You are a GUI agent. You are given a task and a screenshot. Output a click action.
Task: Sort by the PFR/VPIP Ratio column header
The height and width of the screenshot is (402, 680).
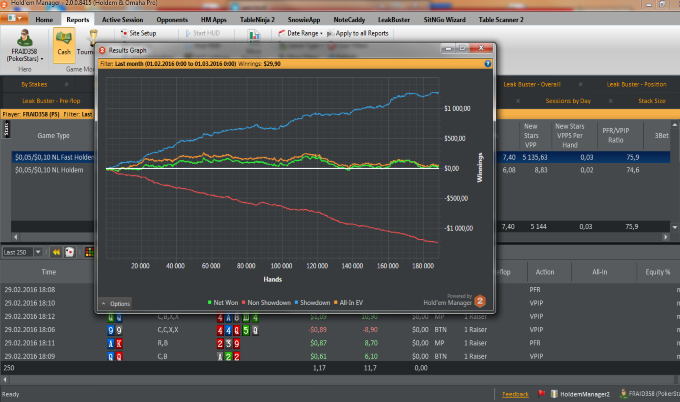click(615, 135)
